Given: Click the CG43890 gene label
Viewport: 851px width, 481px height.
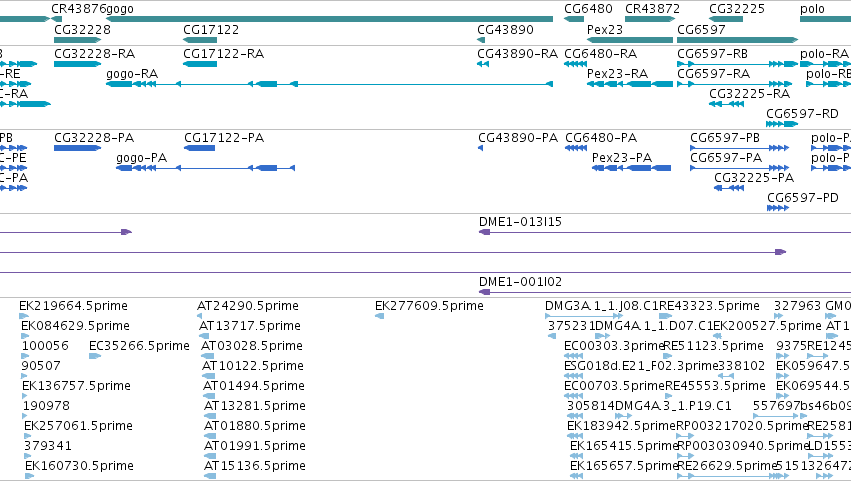Looking at the screenshot, I should tap(505, 30).
